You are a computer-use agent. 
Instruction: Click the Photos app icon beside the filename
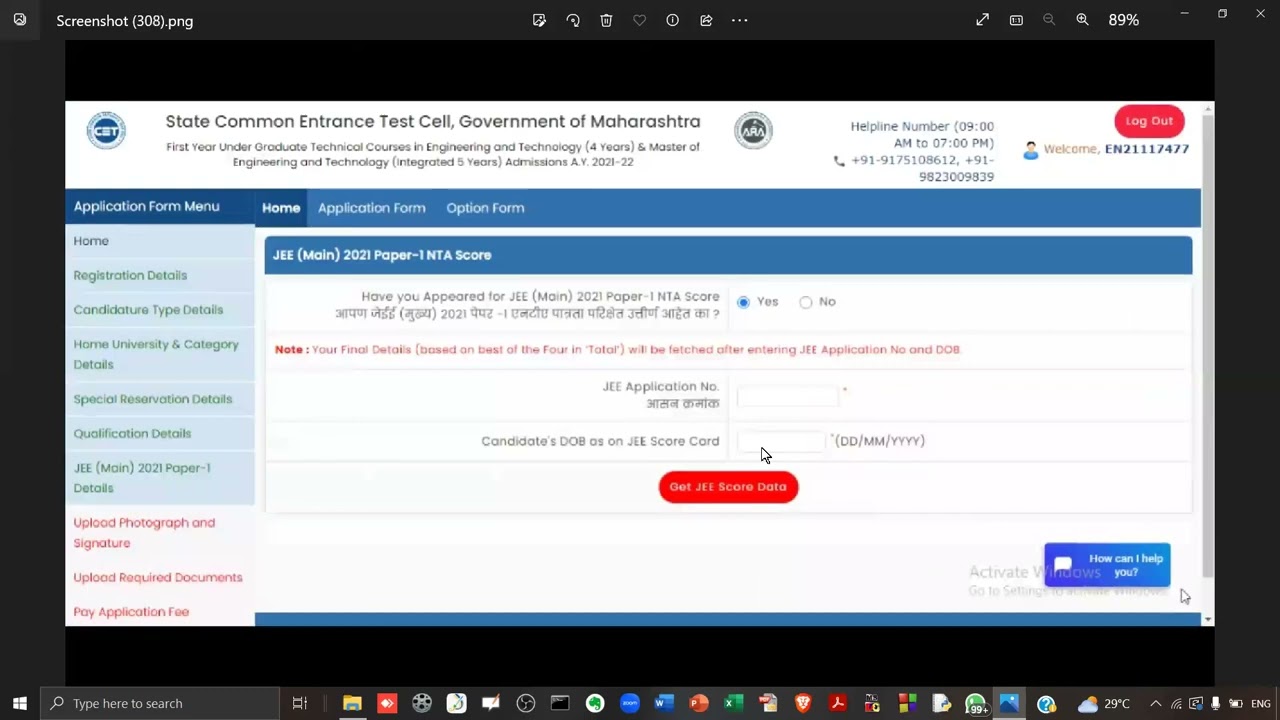[20, 20]
